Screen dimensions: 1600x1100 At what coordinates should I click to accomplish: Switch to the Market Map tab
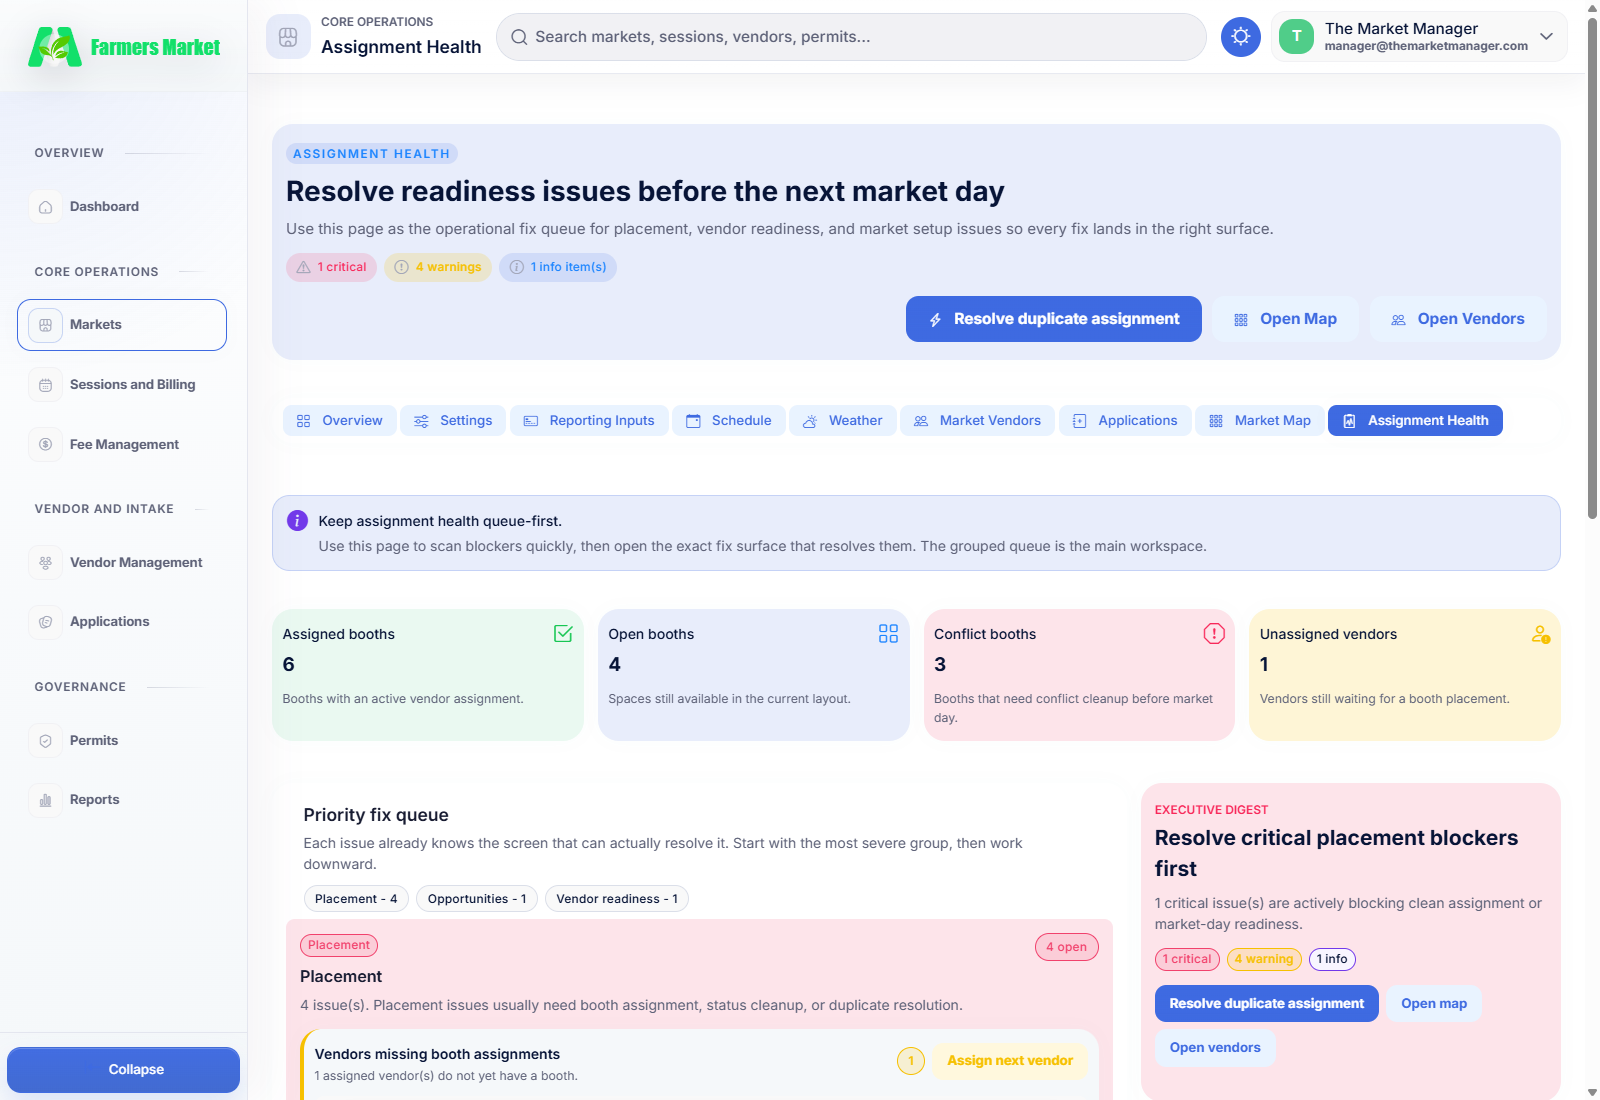(x=1259, y=420)
